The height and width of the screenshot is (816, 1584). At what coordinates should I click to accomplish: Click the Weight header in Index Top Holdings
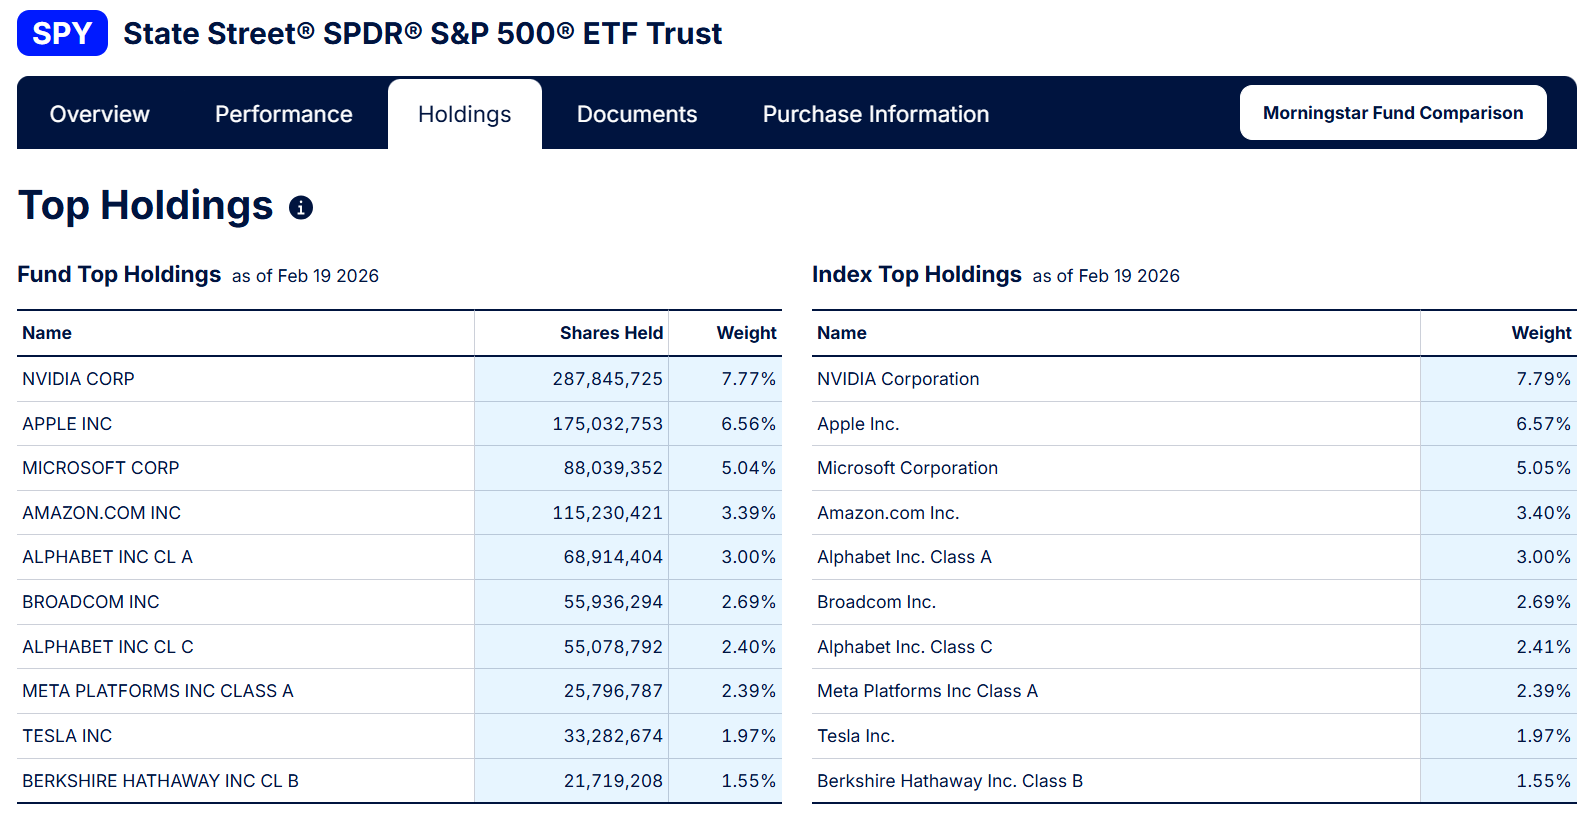(1540, 333)
